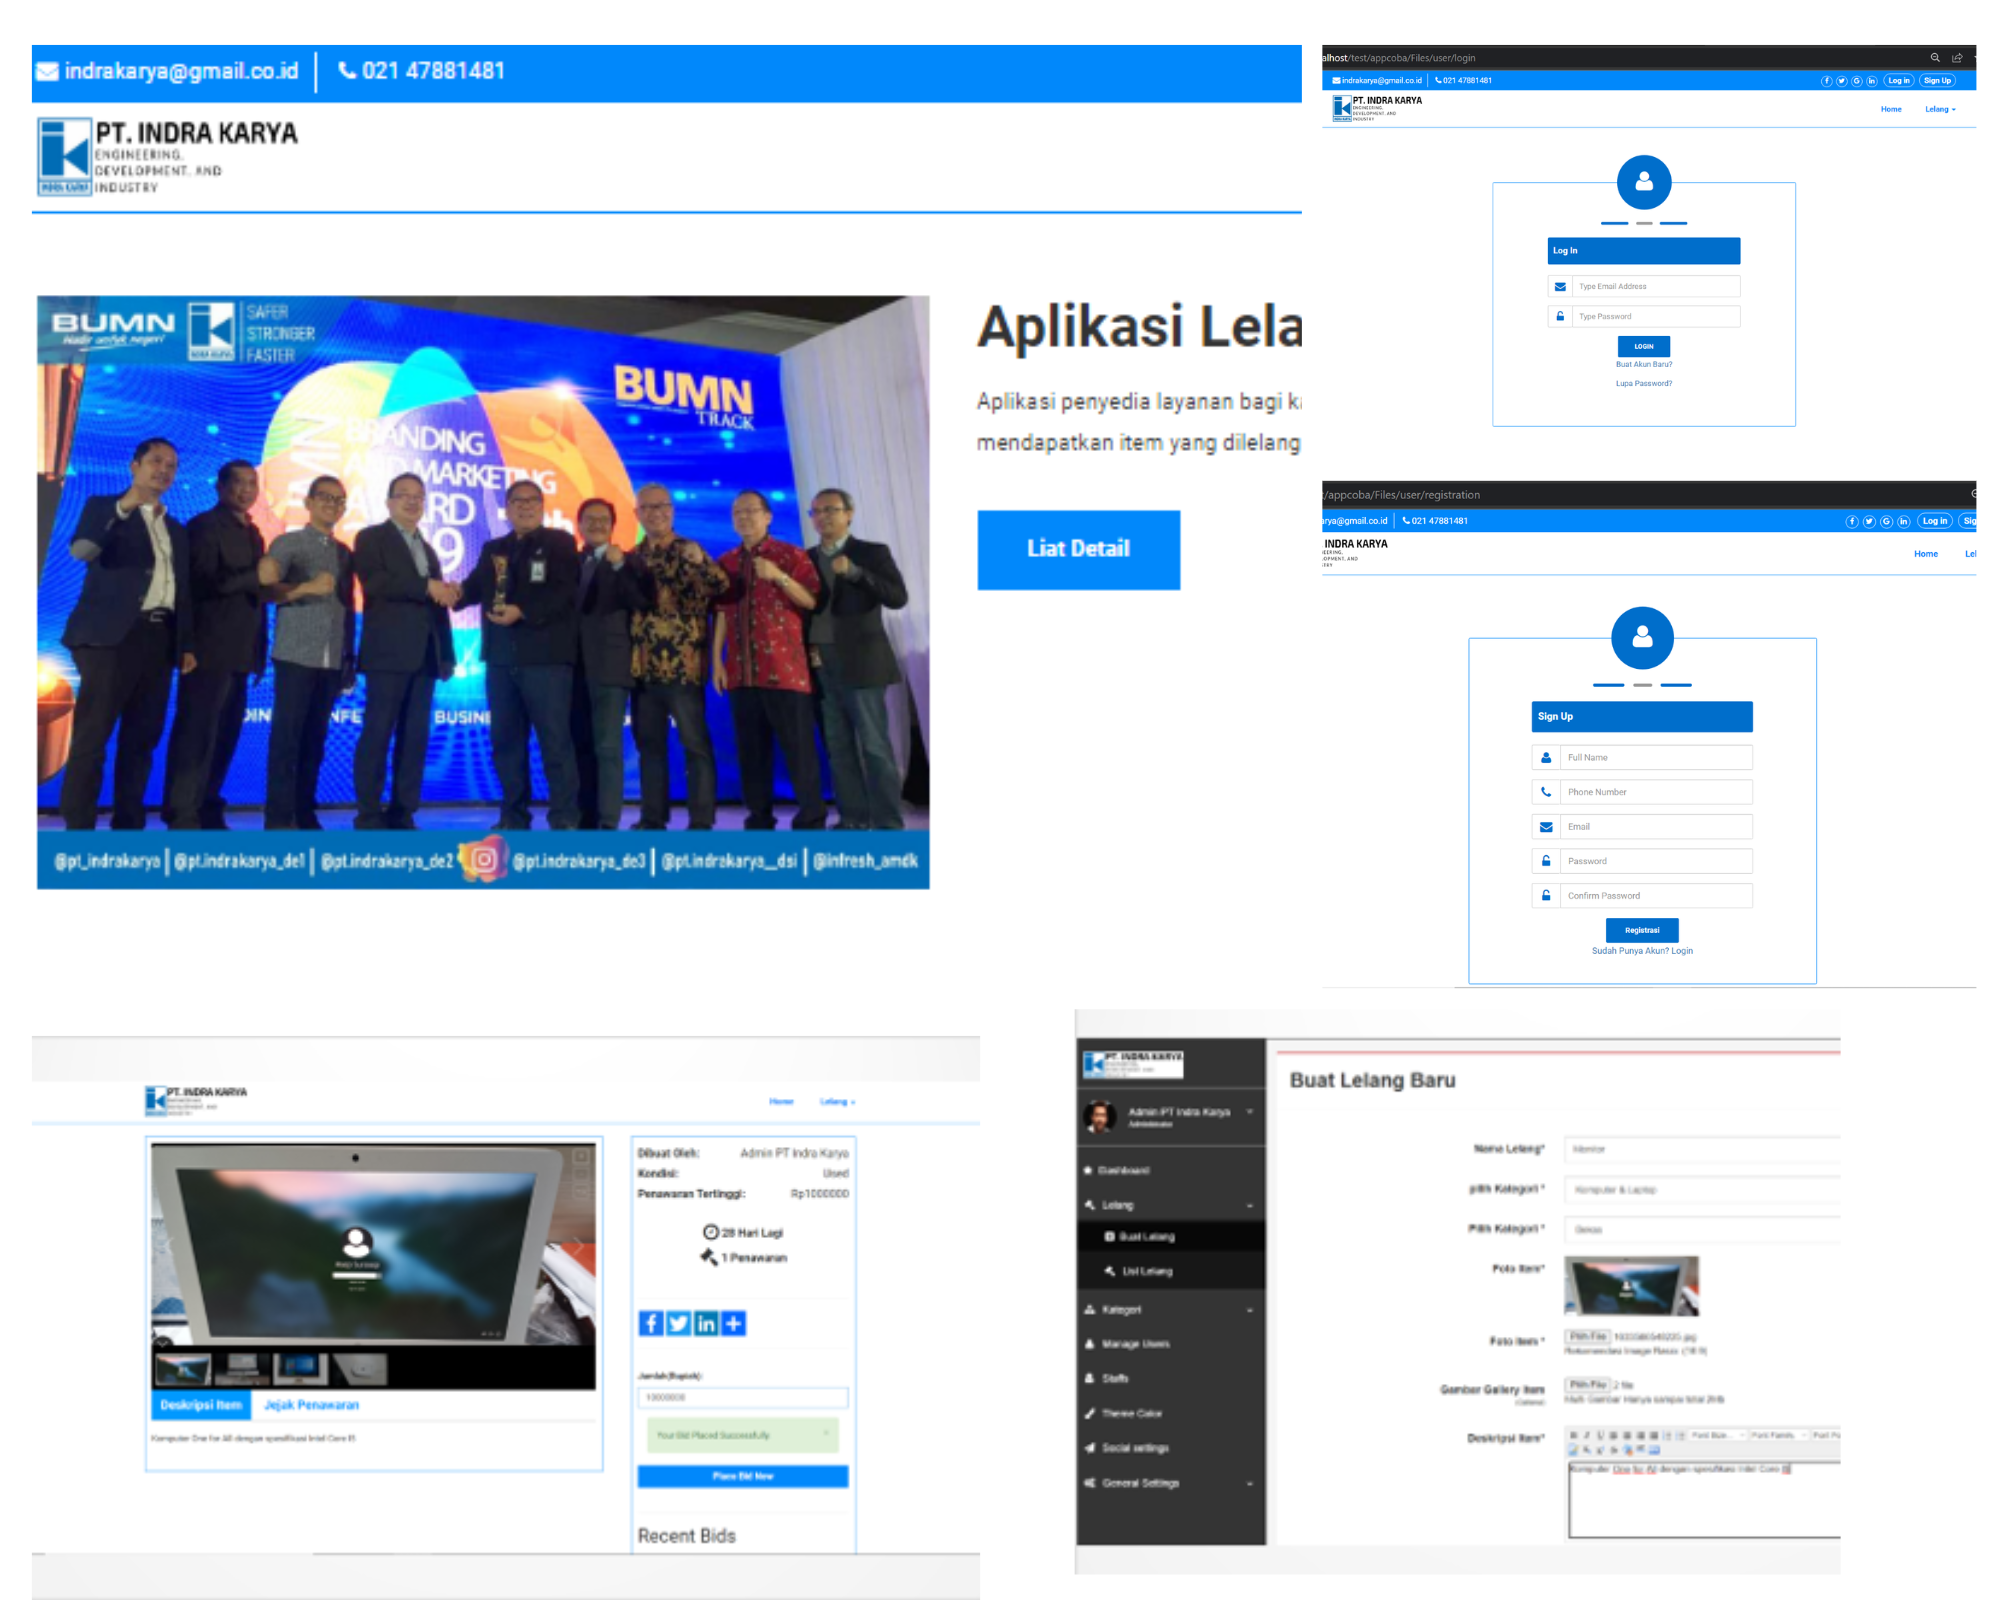The height and width of the screenshot is (1600, 2000).
Task: Open Twitter icon in login page header
Action: (1841, 81)
